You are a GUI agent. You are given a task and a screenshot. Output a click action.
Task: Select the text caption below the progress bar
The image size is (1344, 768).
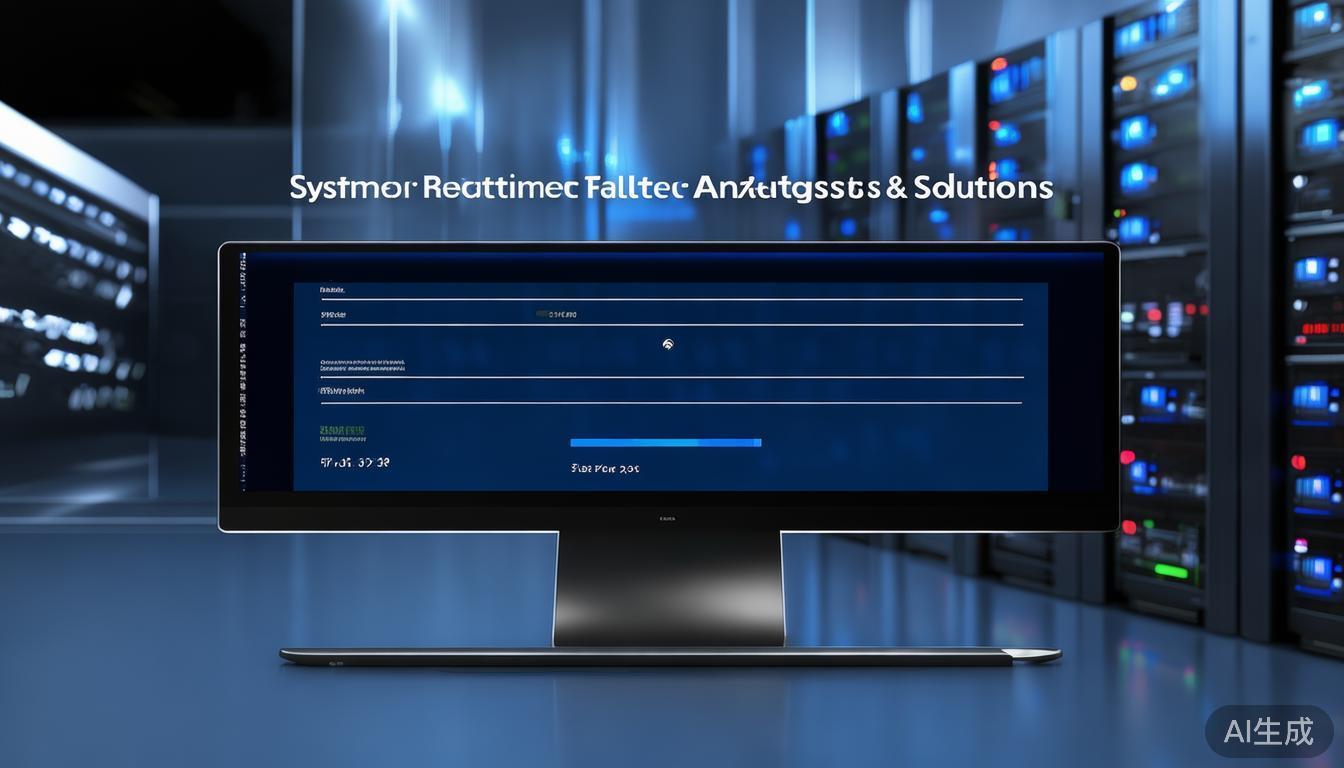pos(604,468)
